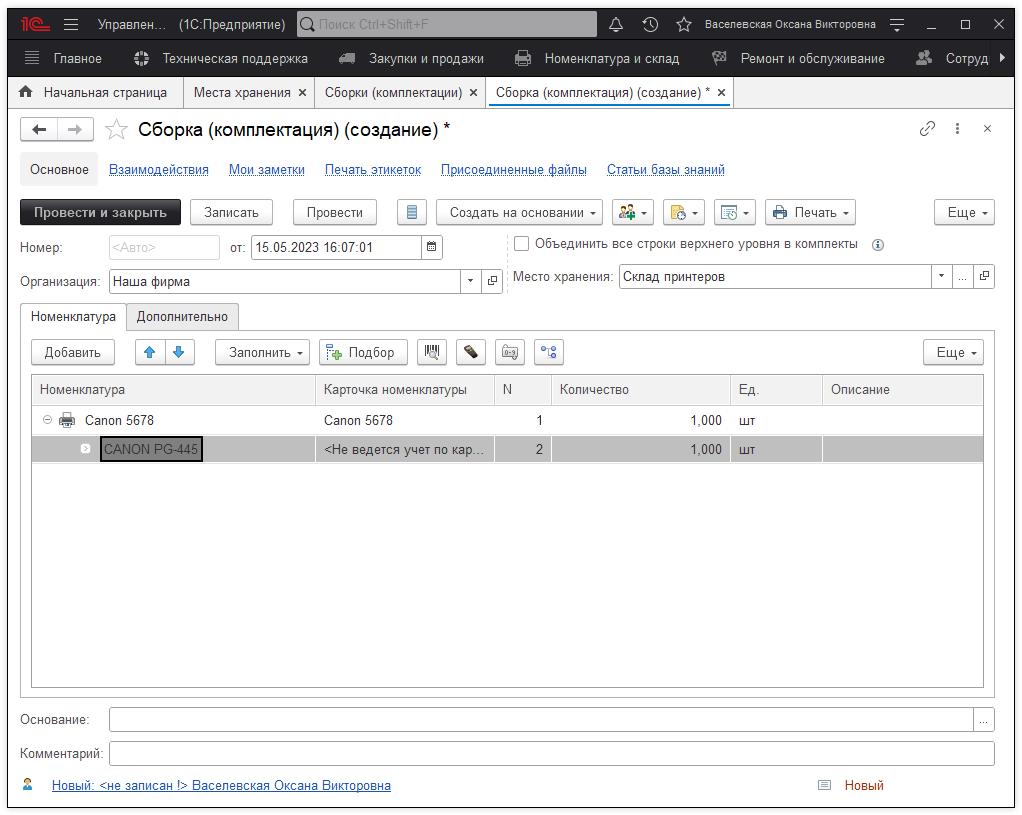The image size is (1022, 815).
Task: Open the Создать на основании dropdown
Action: (x=519, y=212)
